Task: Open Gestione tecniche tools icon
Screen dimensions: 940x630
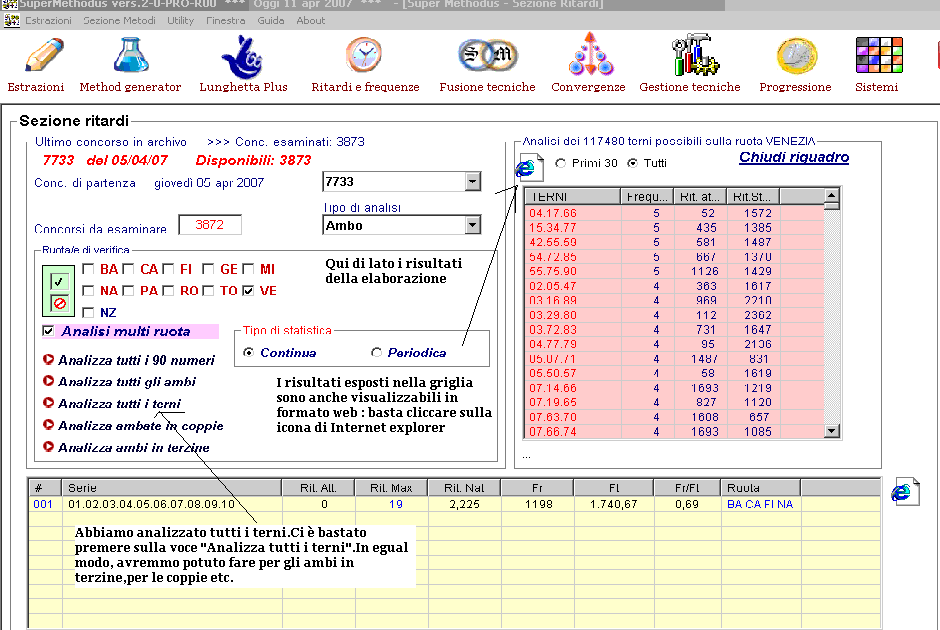Action: point(694,55)
